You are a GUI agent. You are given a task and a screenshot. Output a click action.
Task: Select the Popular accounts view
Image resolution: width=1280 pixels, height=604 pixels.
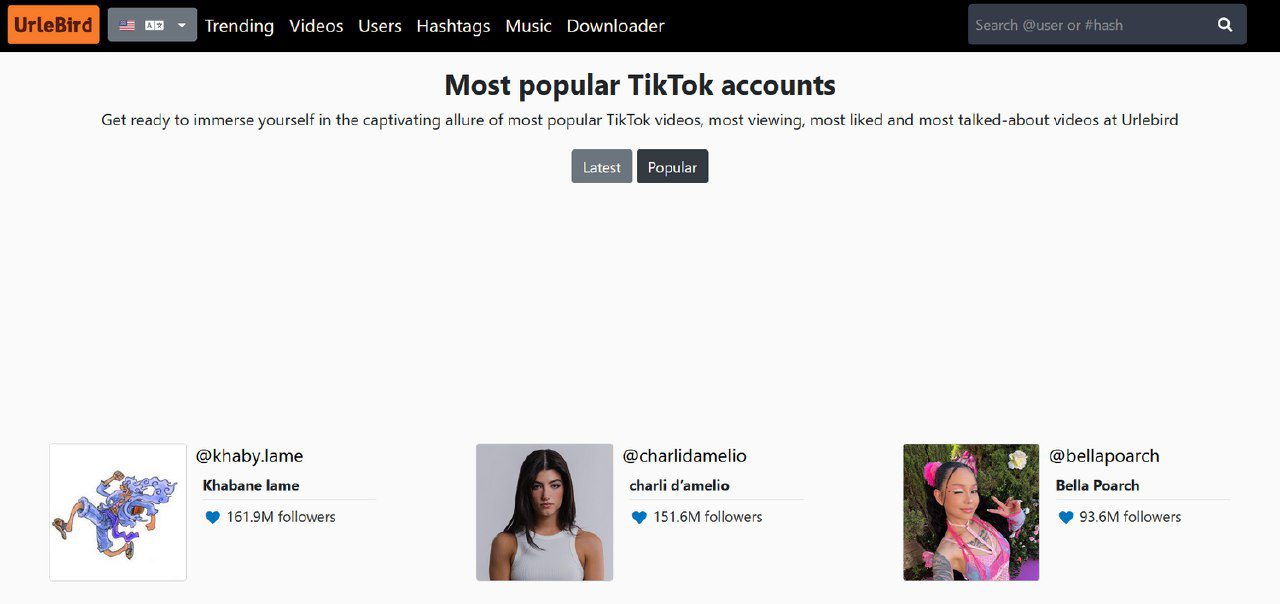672,167
